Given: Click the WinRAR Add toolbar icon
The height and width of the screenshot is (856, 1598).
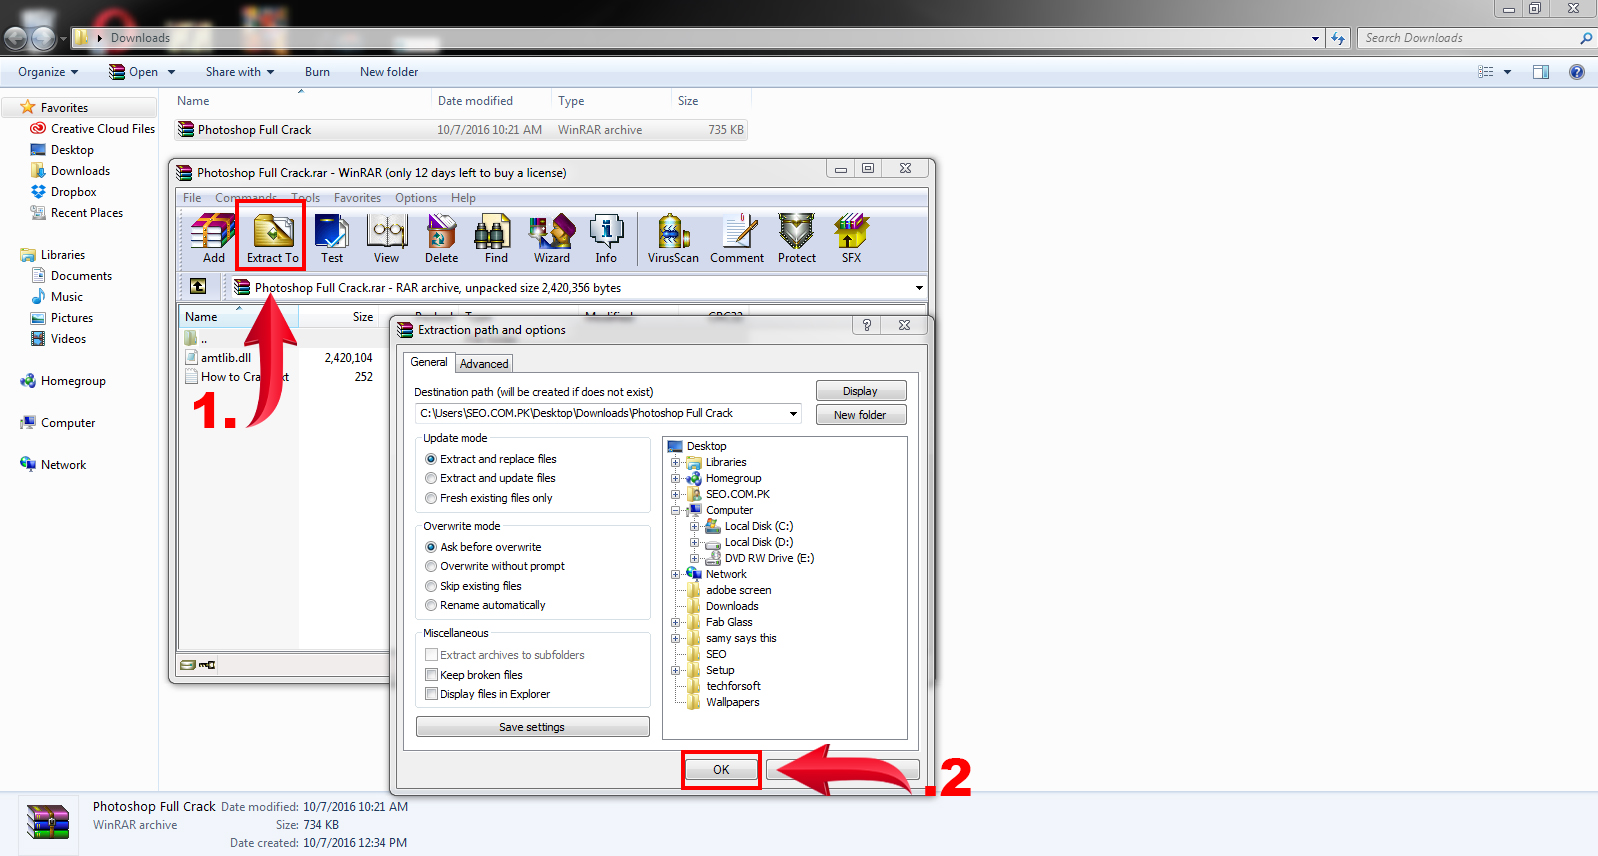Looking at the screenshot, I should (x=213, y=239).
